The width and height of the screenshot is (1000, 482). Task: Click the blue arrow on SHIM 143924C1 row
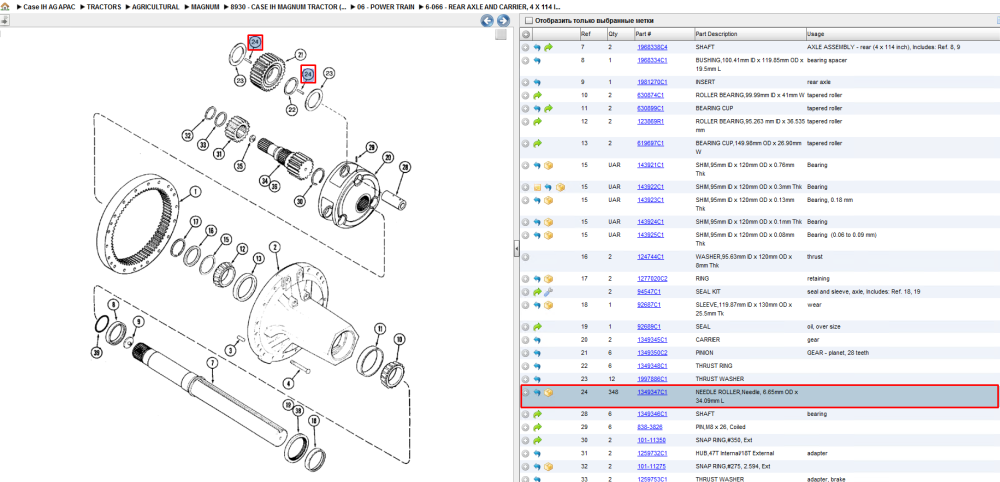click(537, 222)
